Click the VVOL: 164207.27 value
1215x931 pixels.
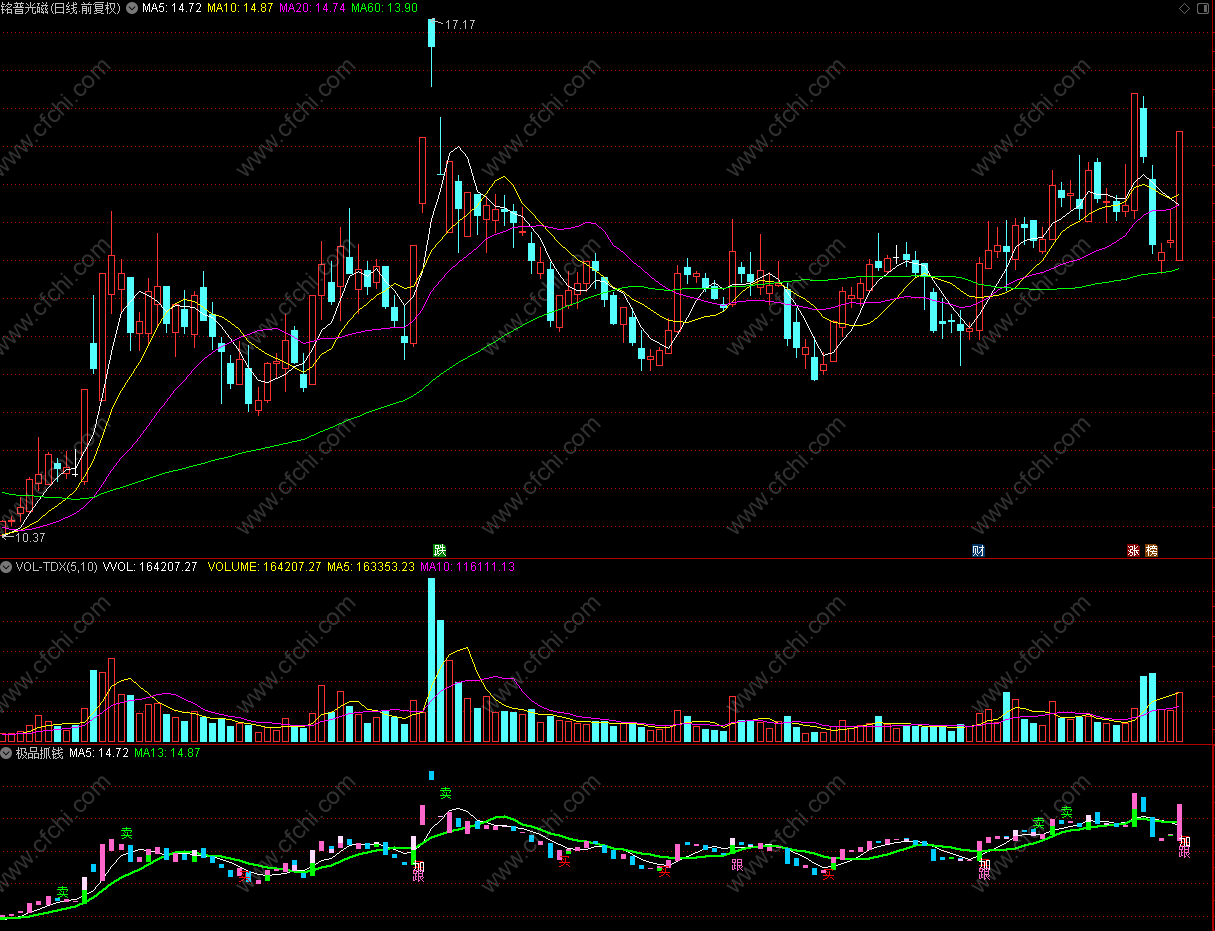click(150, 567)
